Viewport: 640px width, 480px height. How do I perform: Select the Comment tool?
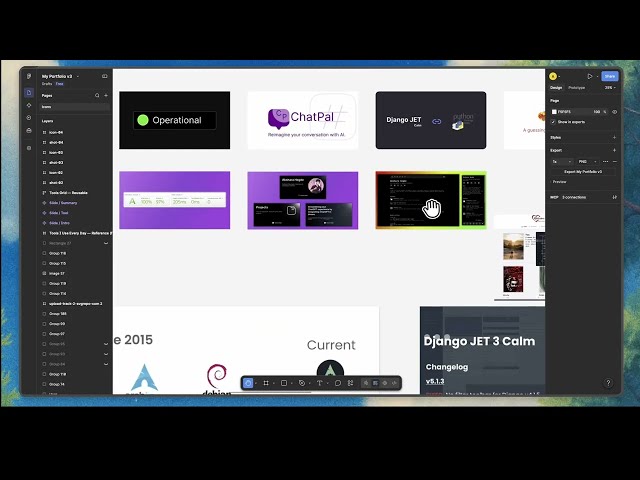[338, 383]
